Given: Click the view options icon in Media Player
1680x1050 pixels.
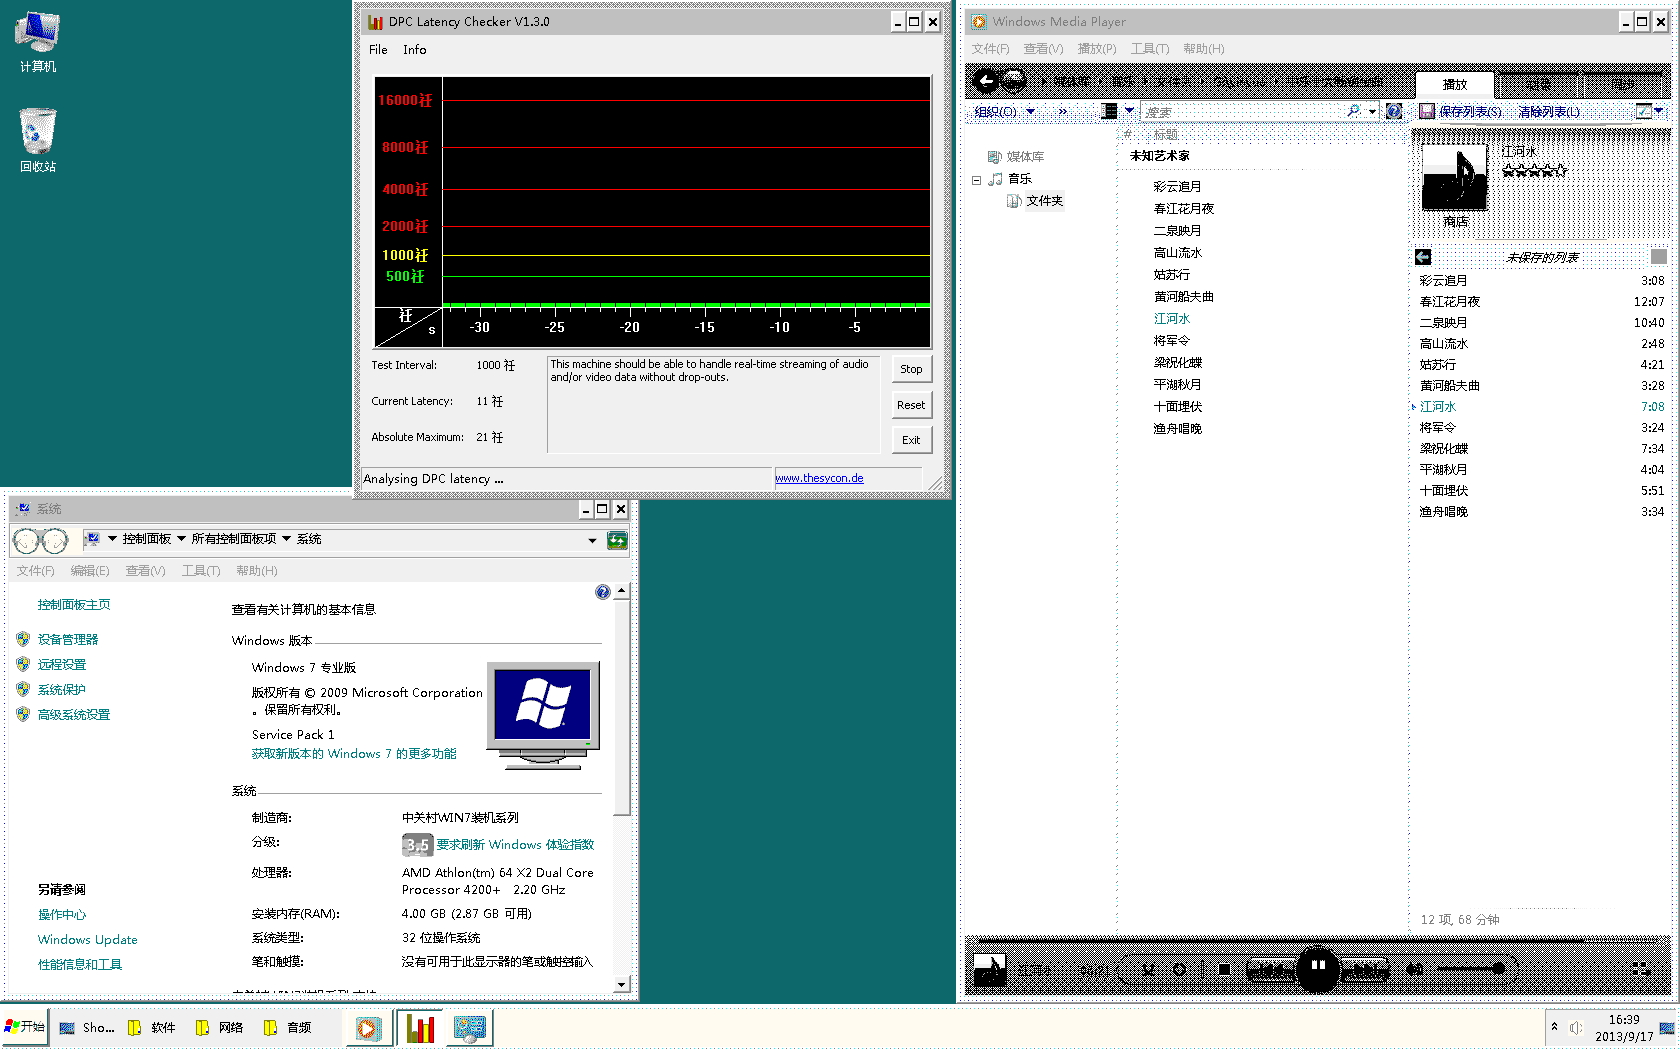Looking at the screenshot, I should pos(1109,111).
